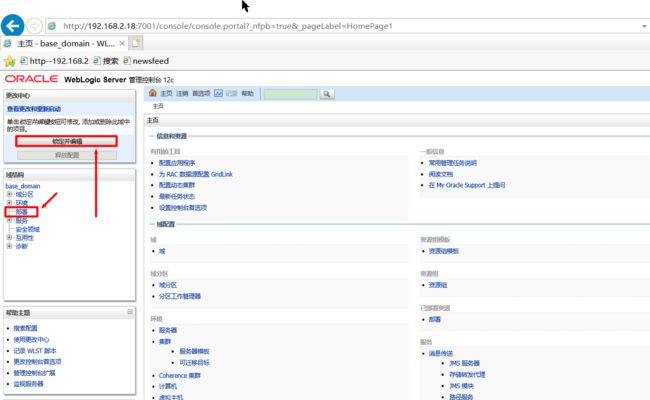Open 配置动态集群 link
Viewport: 650px width, 400px height.
[177, 185]
